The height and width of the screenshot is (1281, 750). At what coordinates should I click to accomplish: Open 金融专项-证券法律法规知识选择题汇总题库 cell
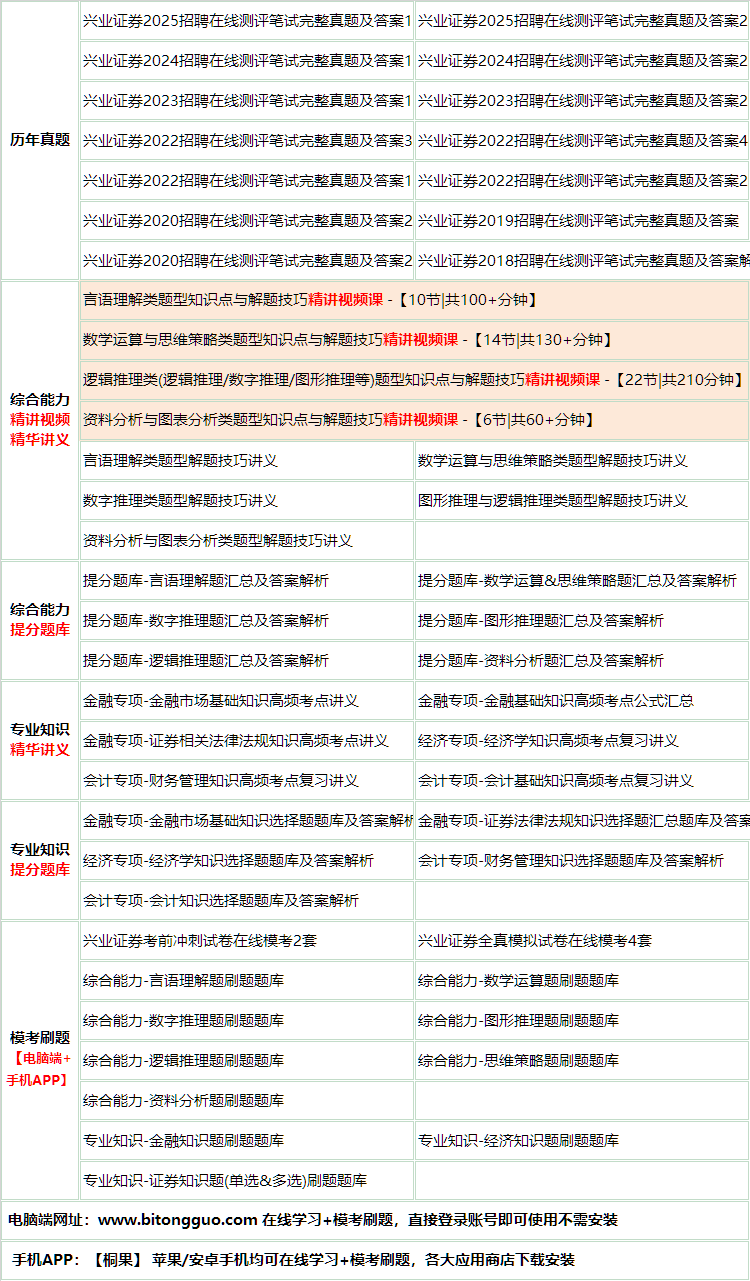(582, 821)
